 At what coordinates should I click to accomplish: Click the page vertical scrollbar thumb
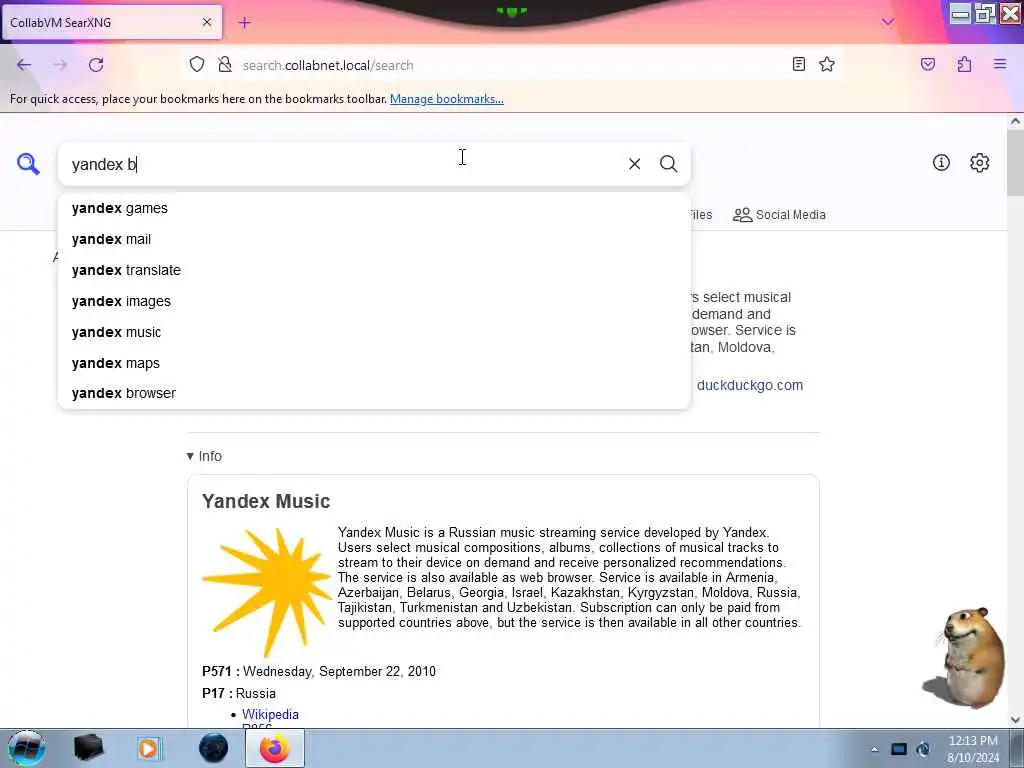(x=1015, y=162)
